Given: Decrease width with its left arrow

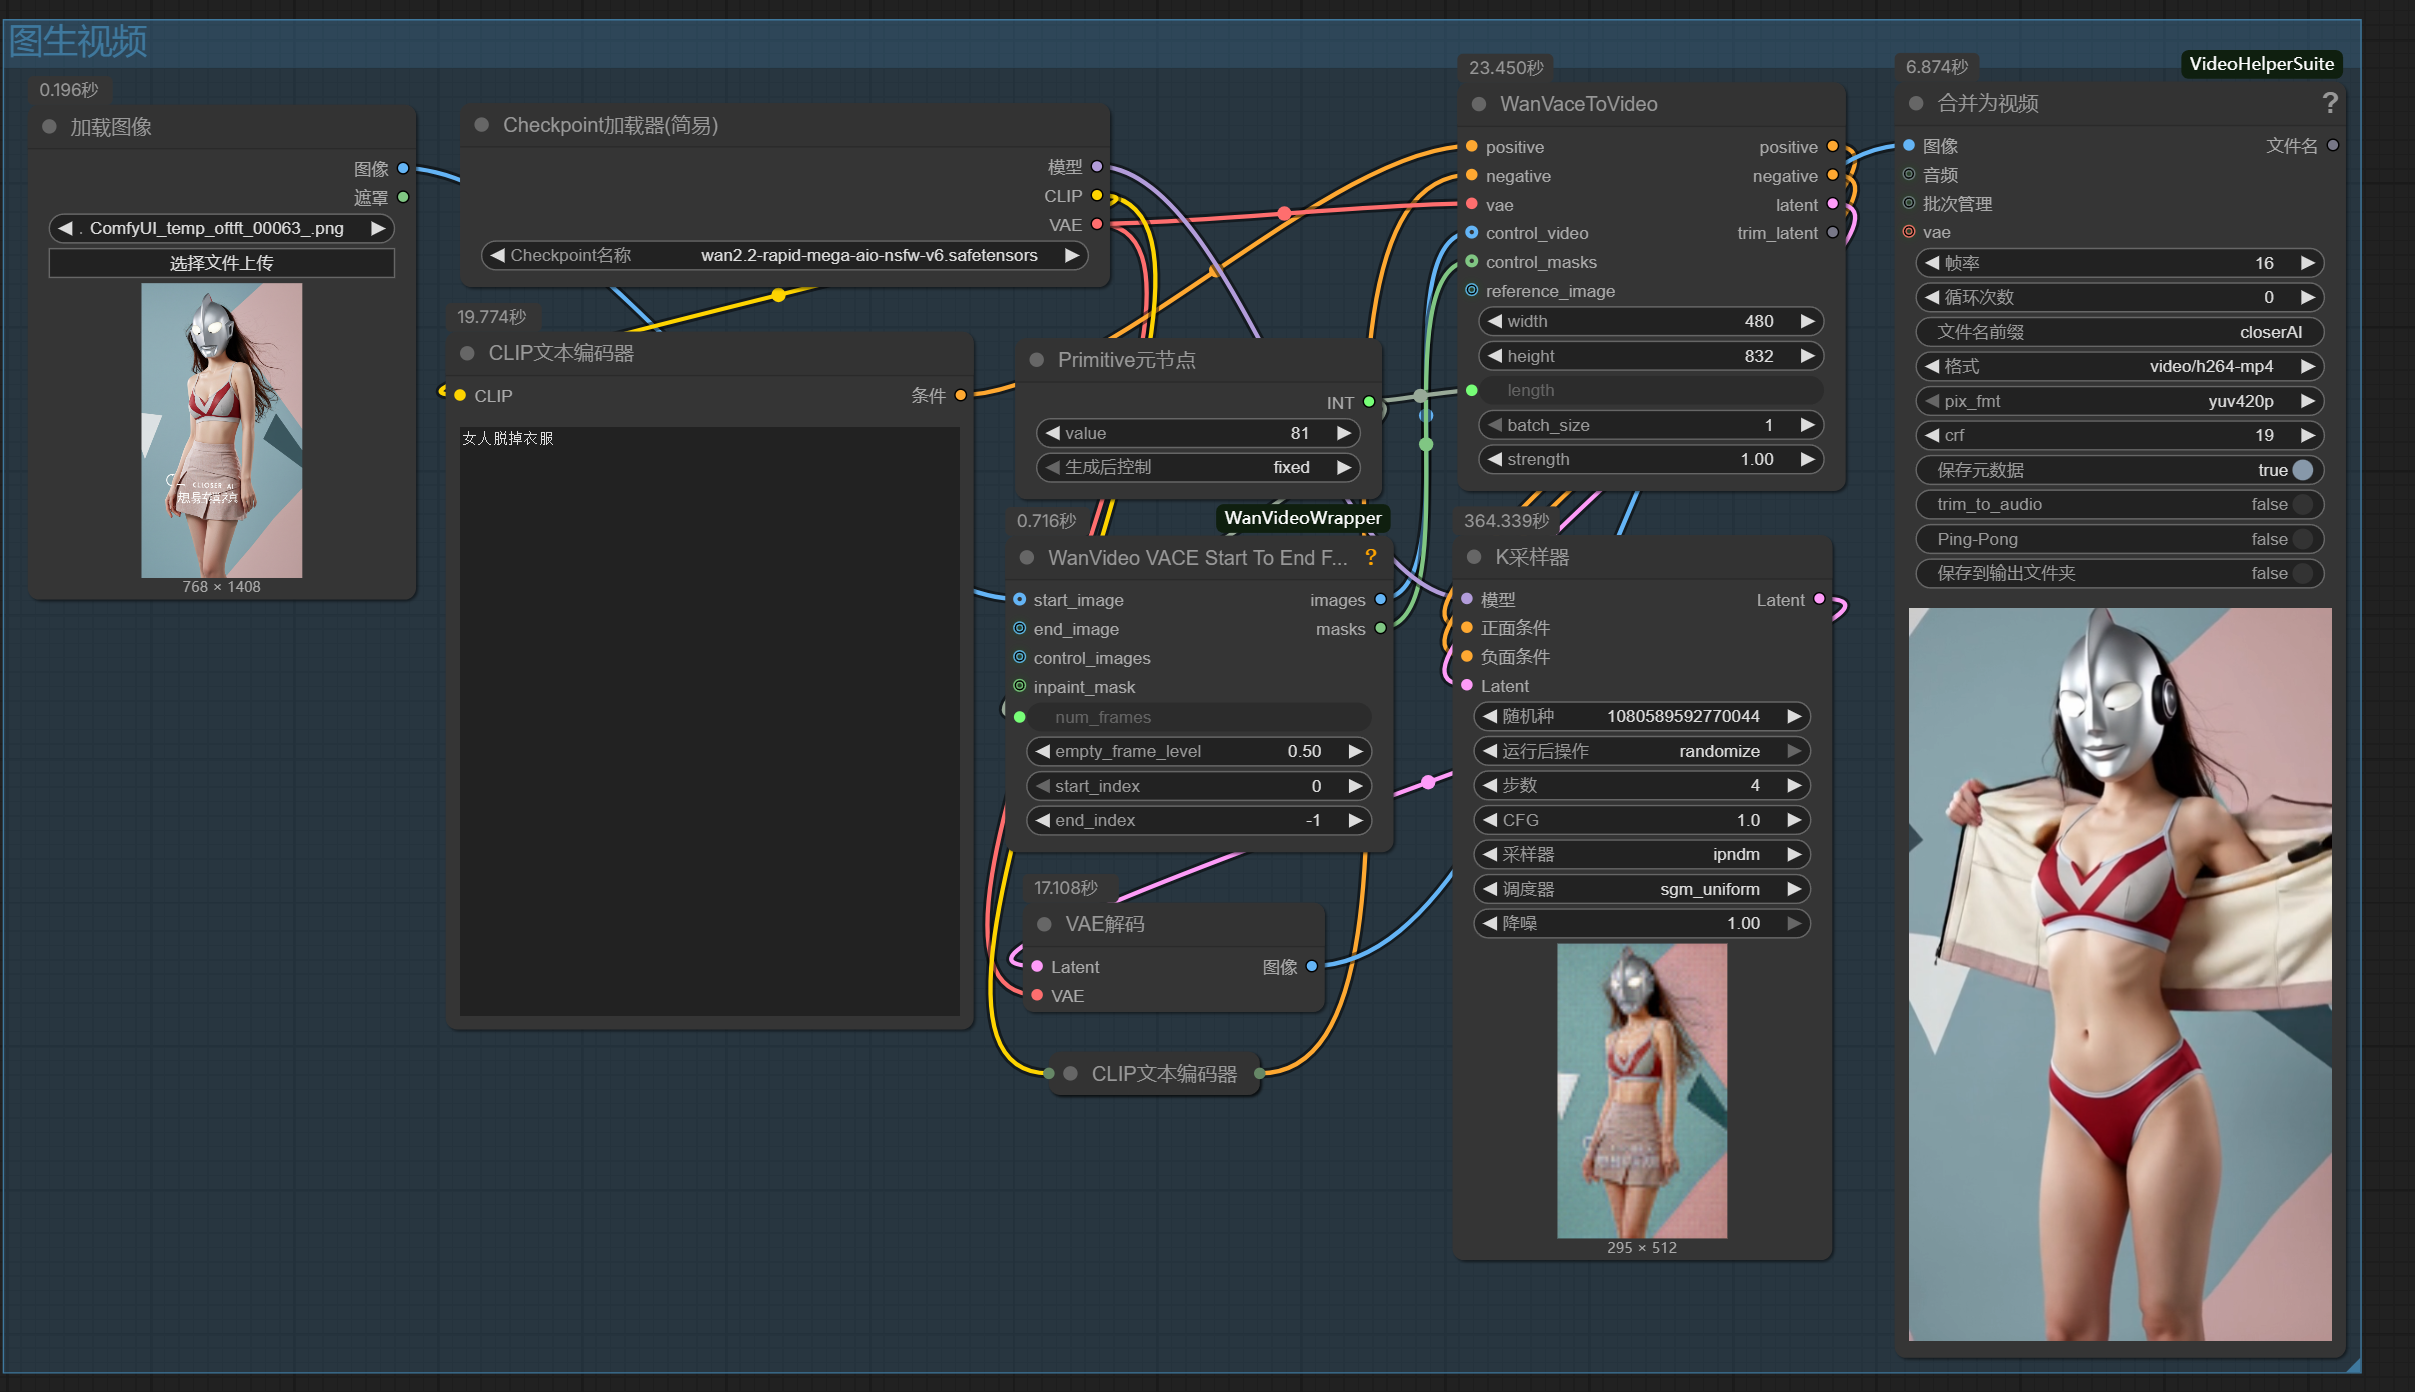Looking at the screenshot, I should pos(1495,321).
